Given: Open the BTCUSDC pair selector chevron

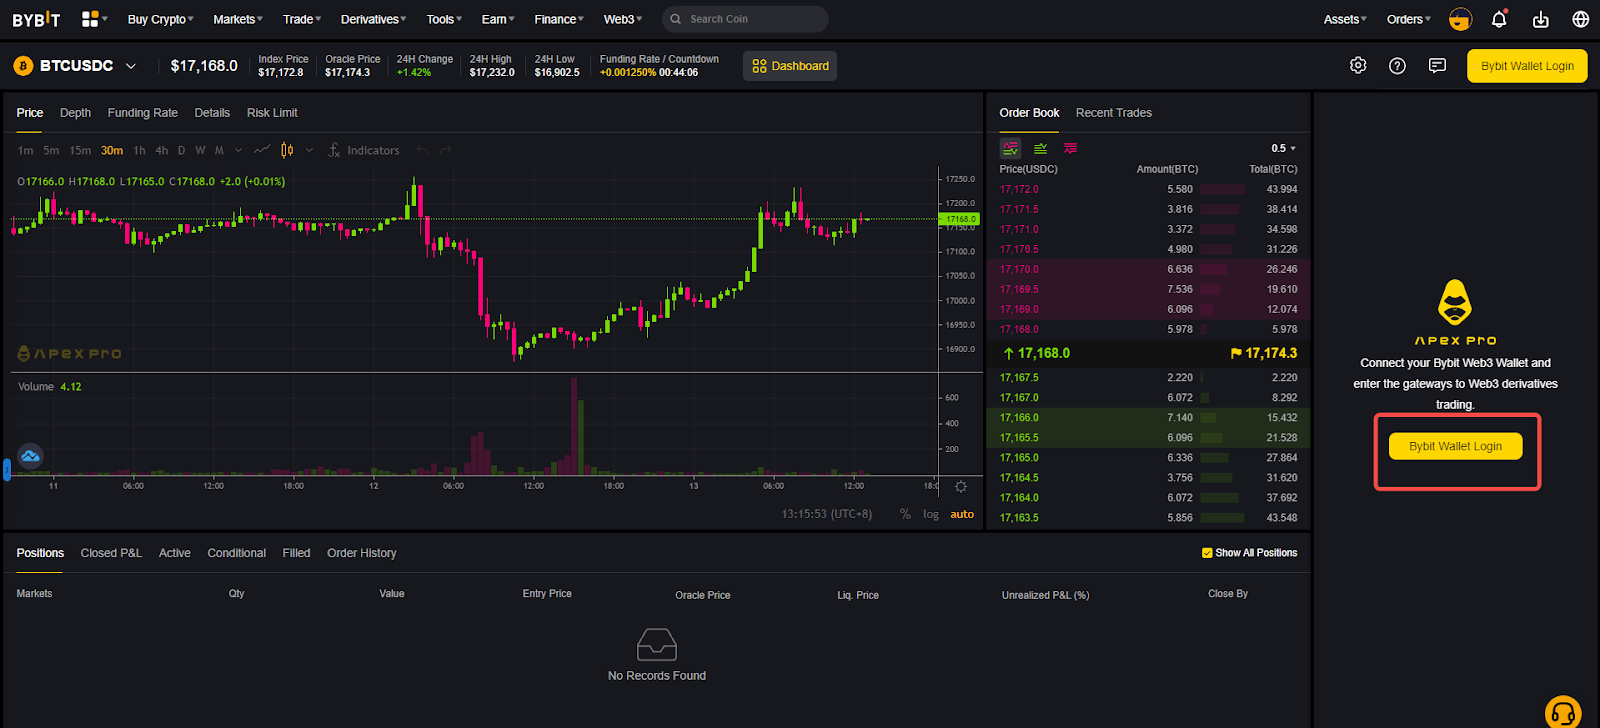Looking at the screenshot, I should 131,66.
